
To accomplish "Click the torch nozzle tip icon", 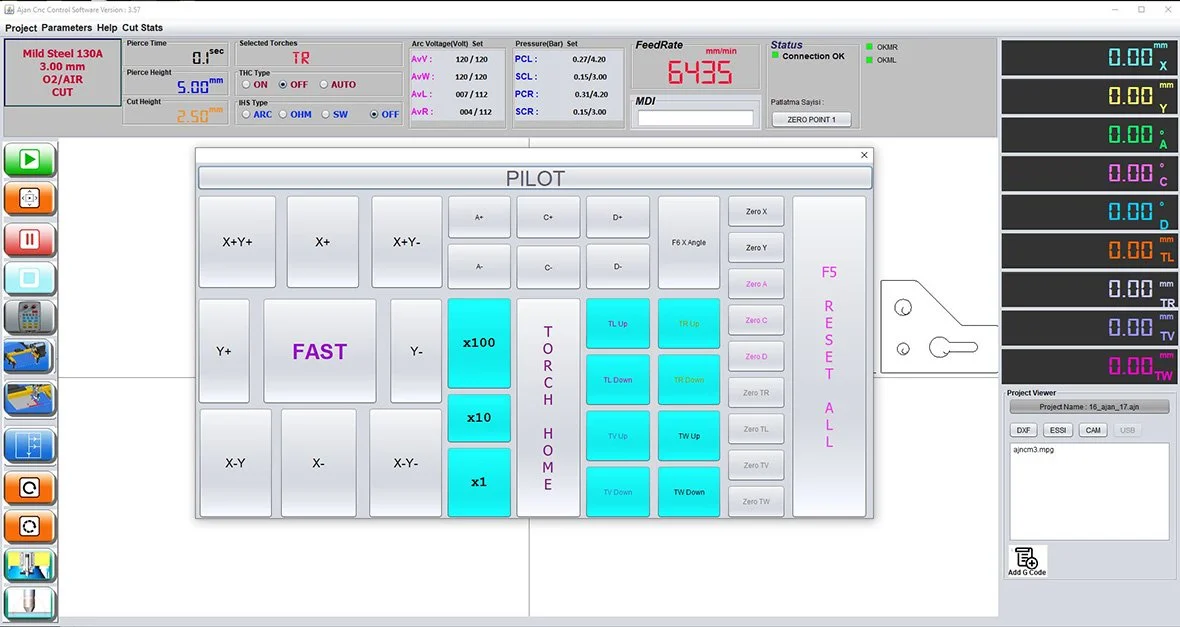I will [x=29, y=604].
